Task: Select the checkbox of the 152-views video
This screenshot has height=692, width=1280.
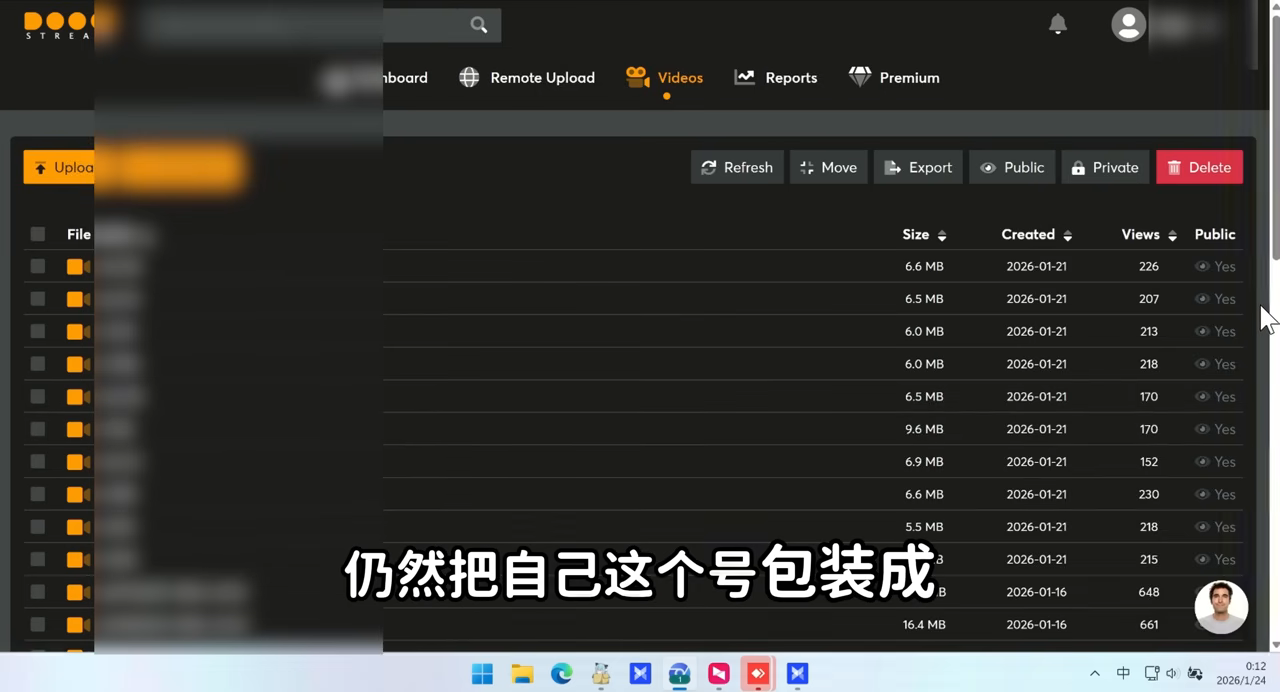Action: (x=38, y=461)
